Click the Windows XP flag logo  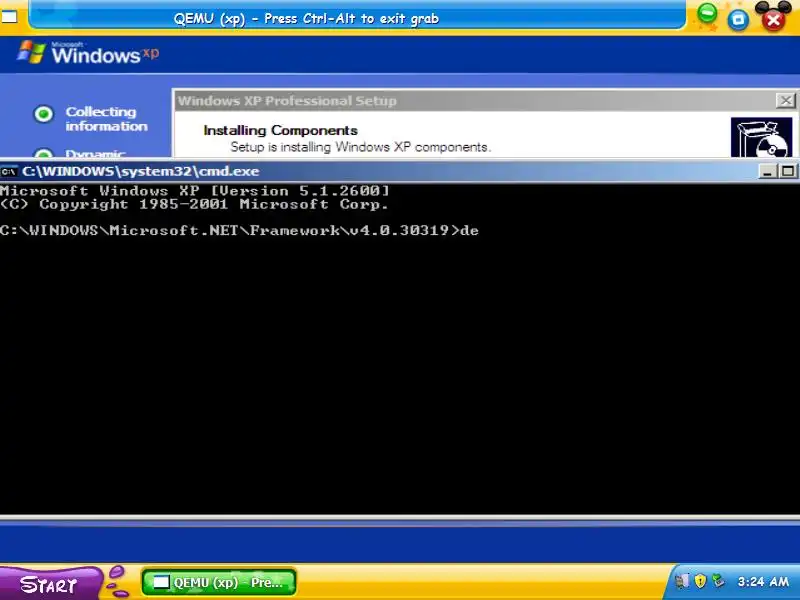point(31,53)
